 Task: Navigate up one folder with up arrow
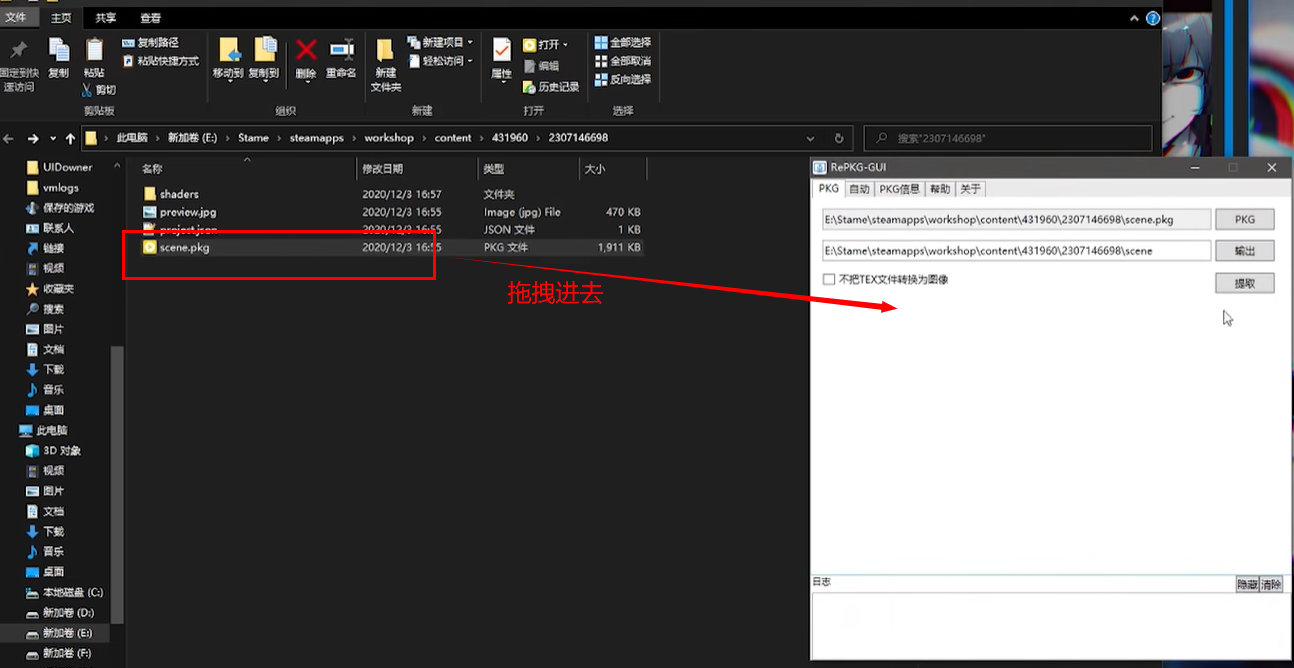[70, 138]
